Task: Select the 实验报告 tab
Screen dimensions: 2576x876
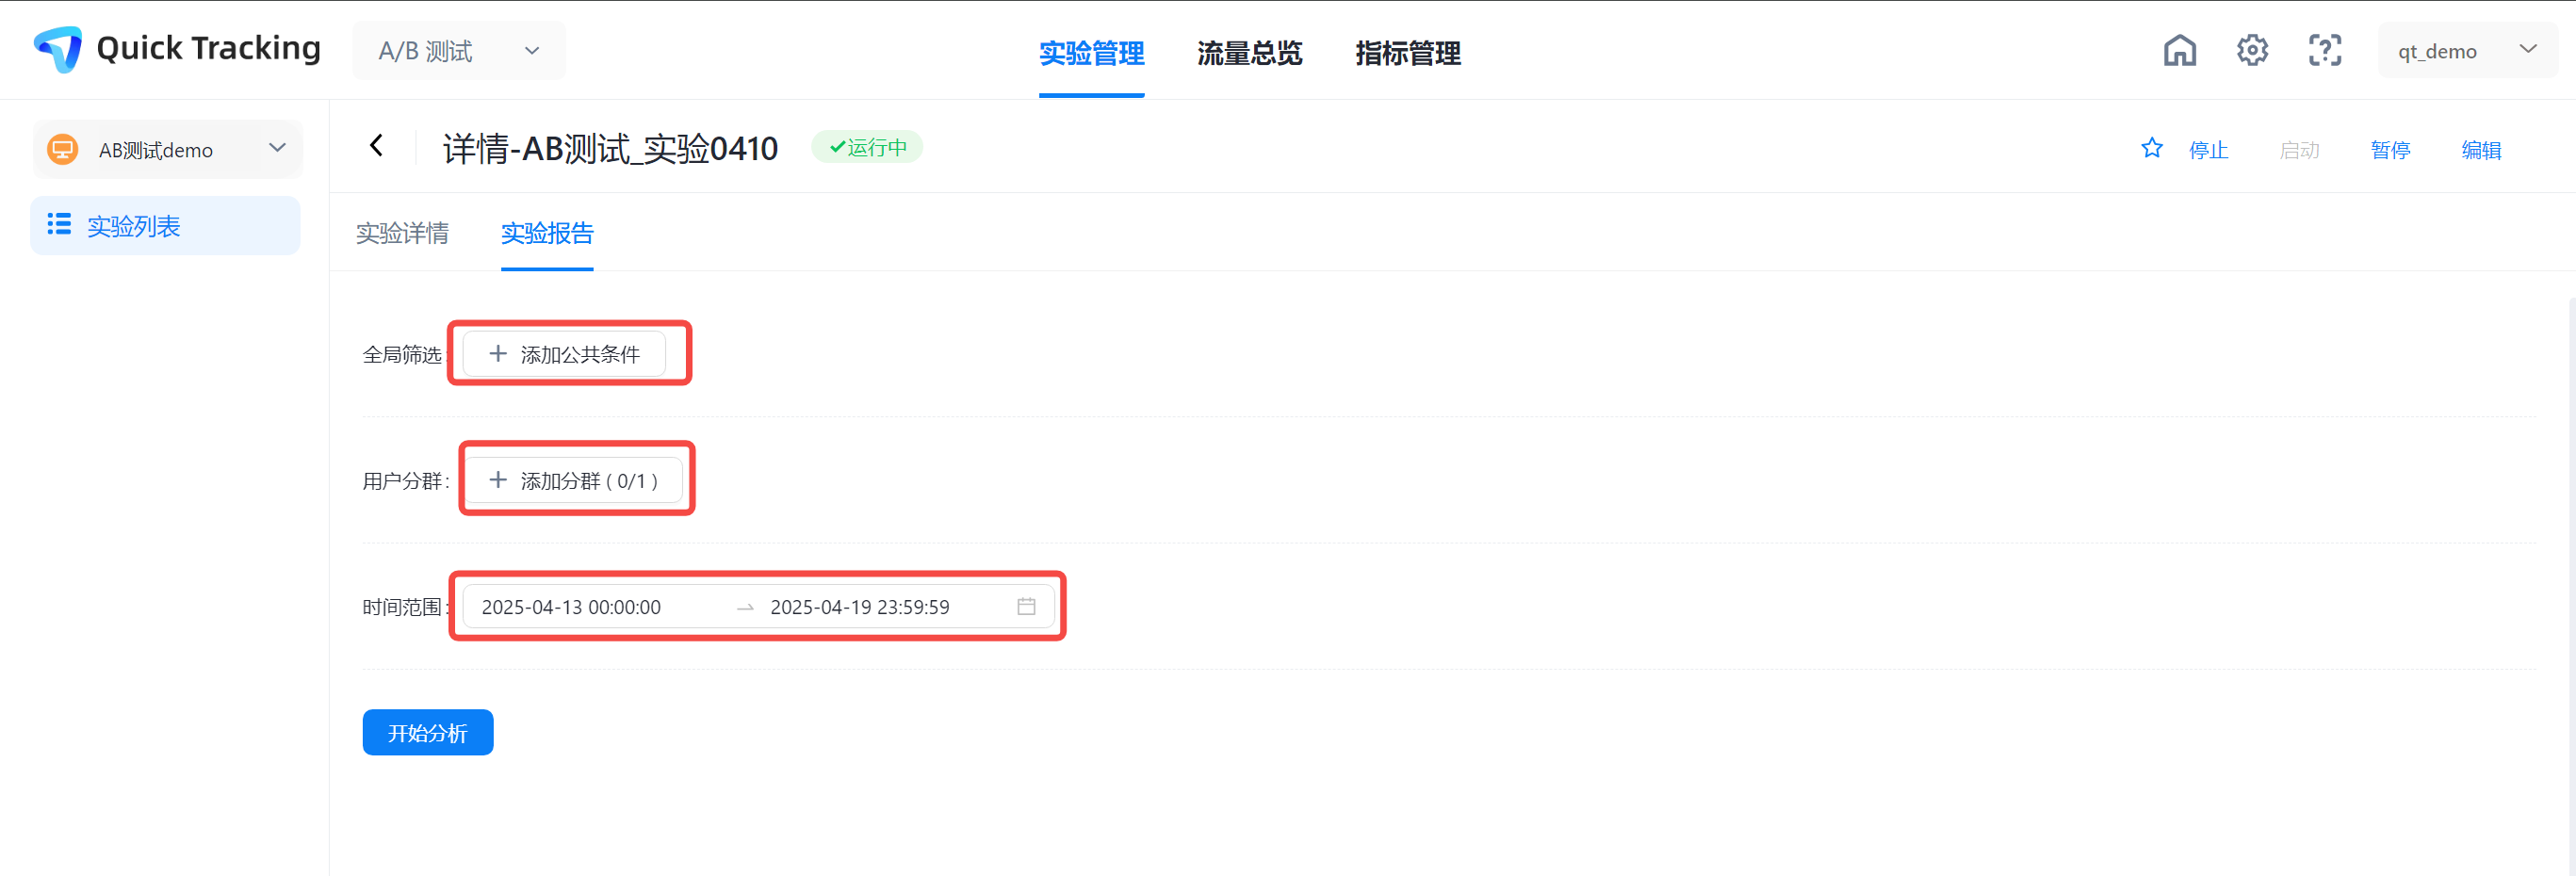Action: [x=547, y=233]
